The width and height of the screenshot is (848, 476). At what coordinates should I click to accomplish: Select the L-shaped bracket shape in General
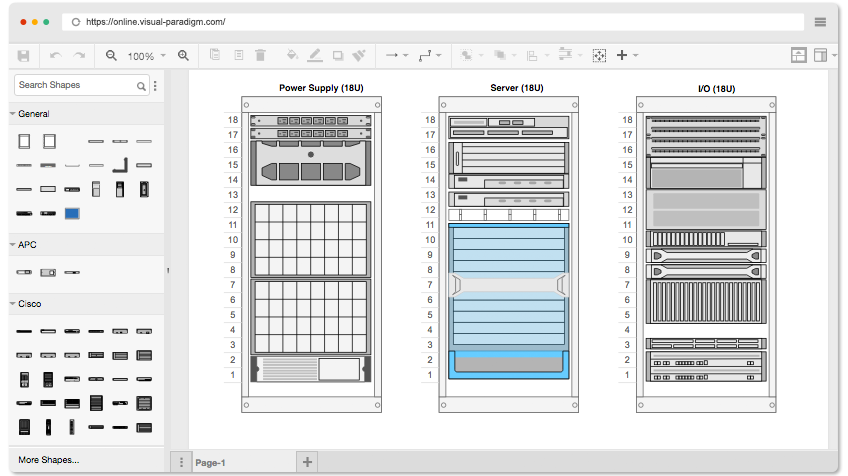(120, 165)
